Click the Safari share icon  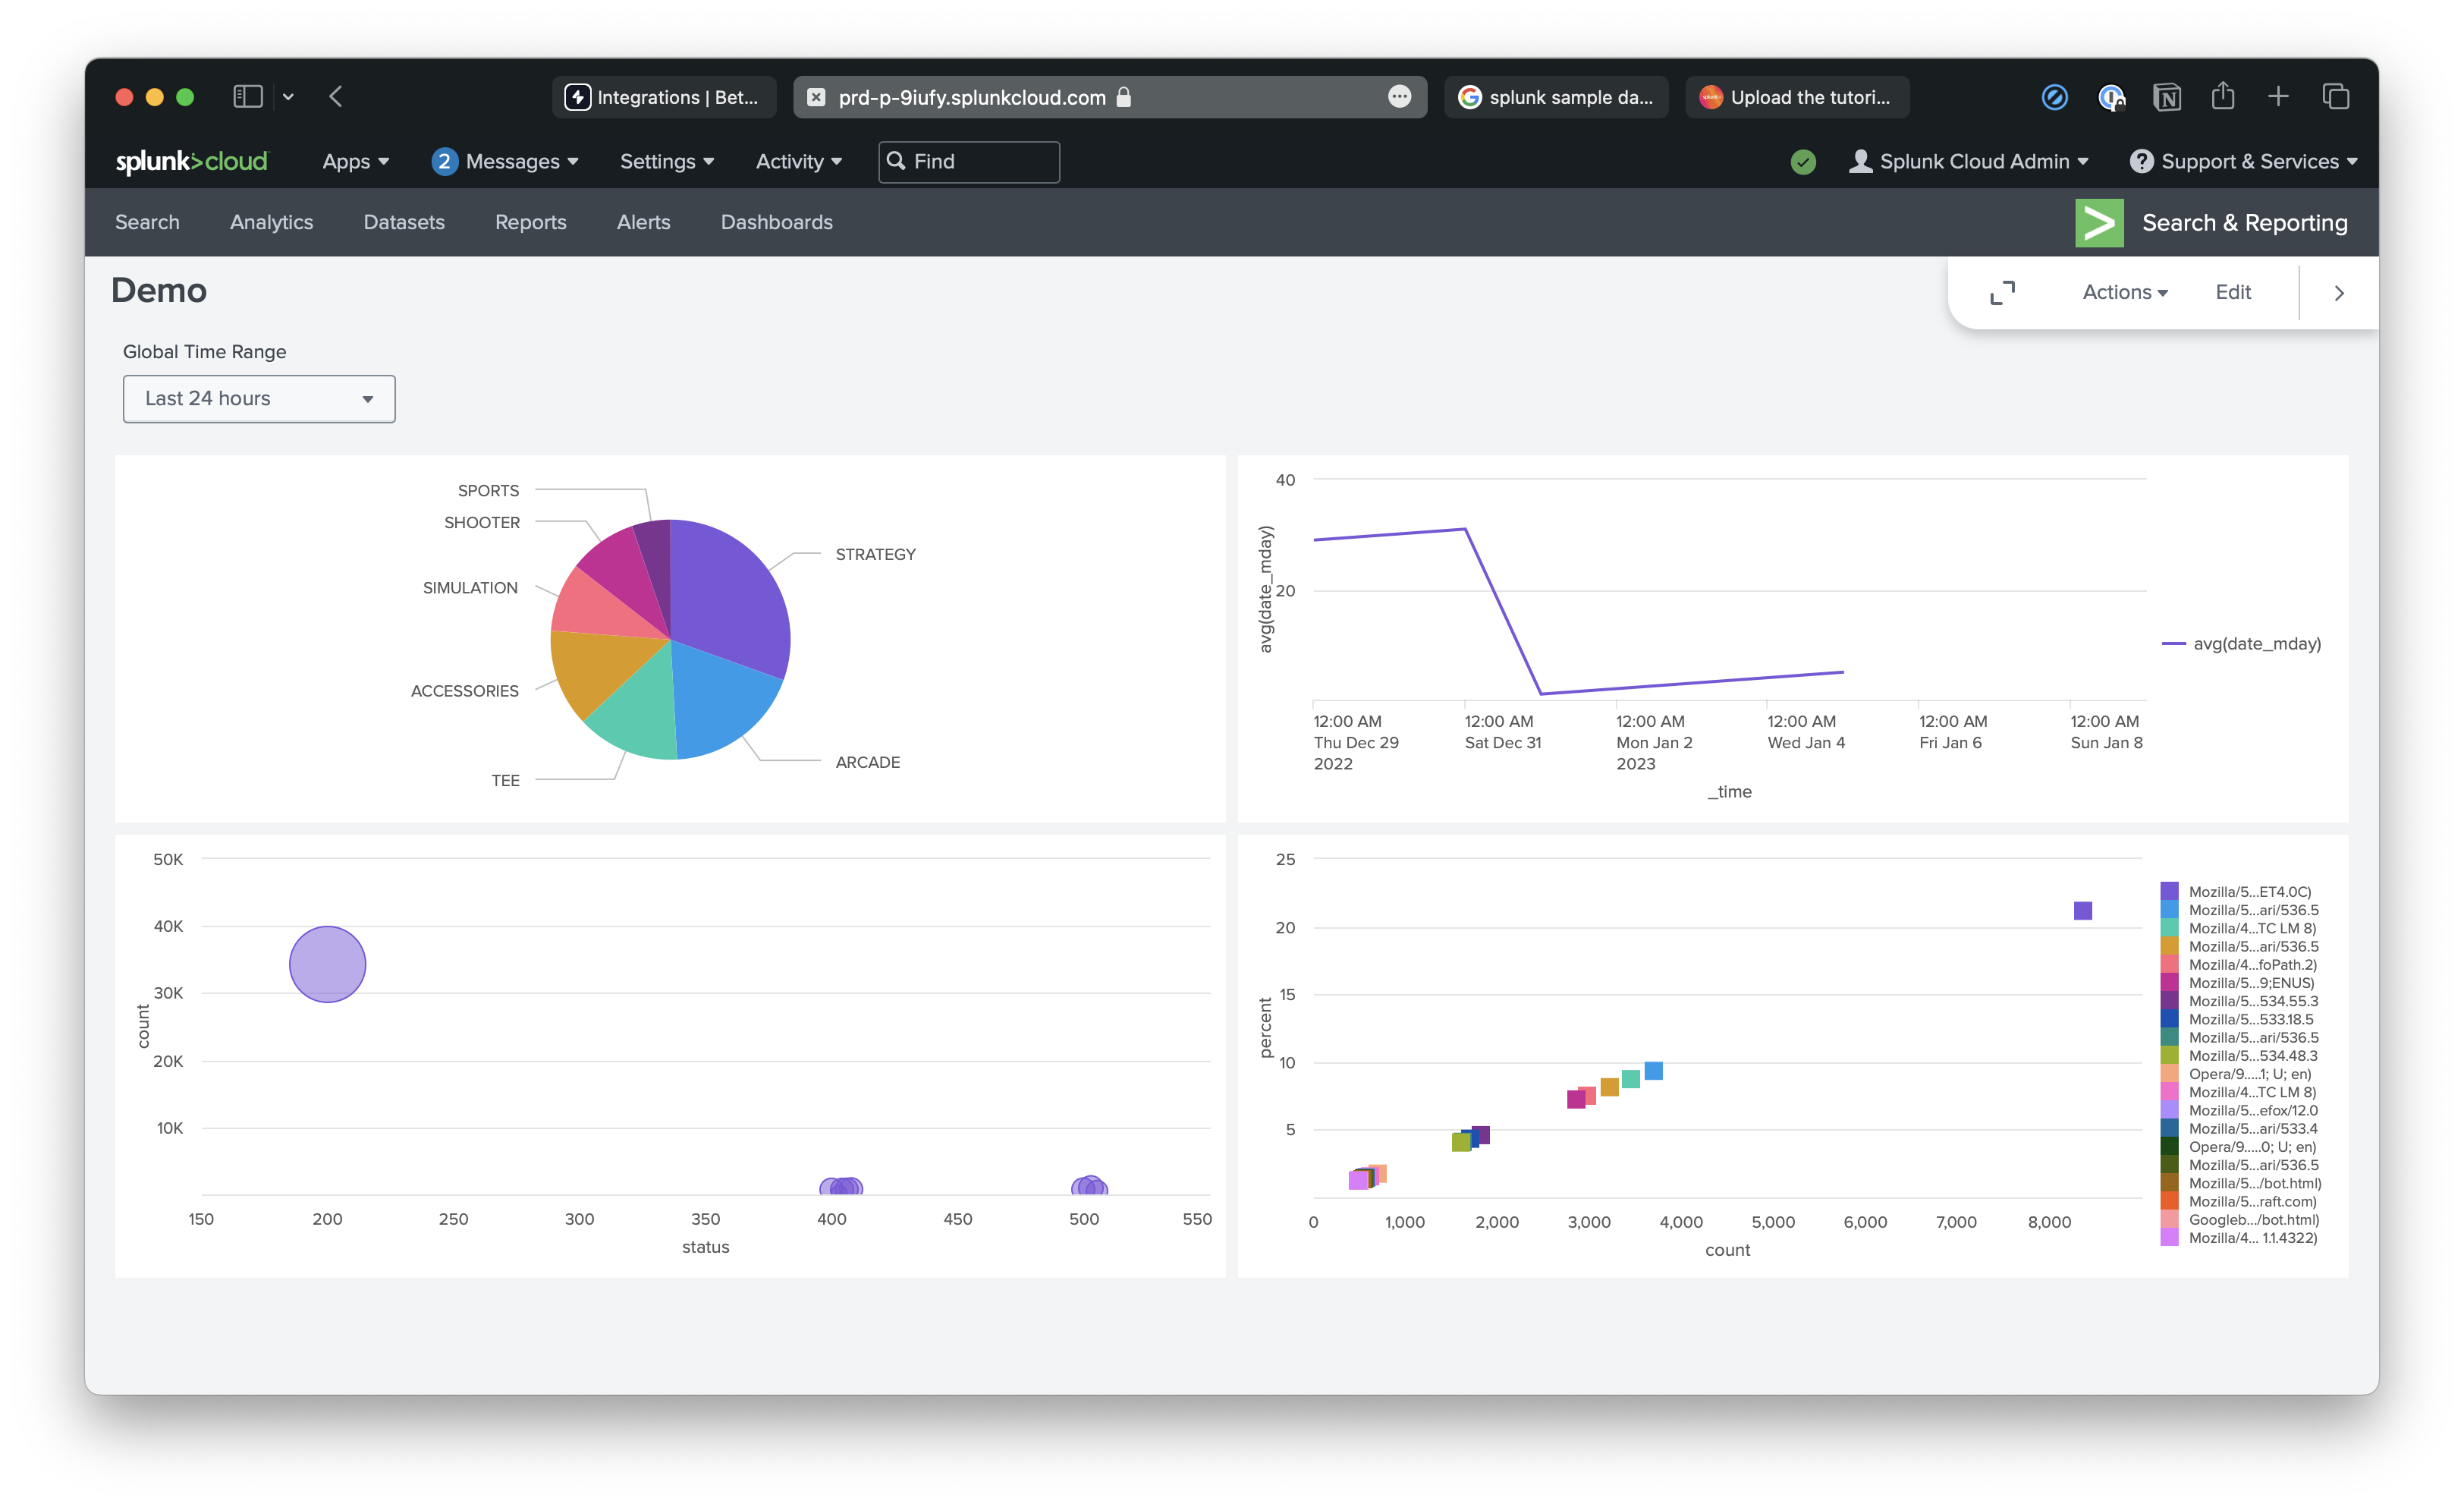tap(2222, 96)
